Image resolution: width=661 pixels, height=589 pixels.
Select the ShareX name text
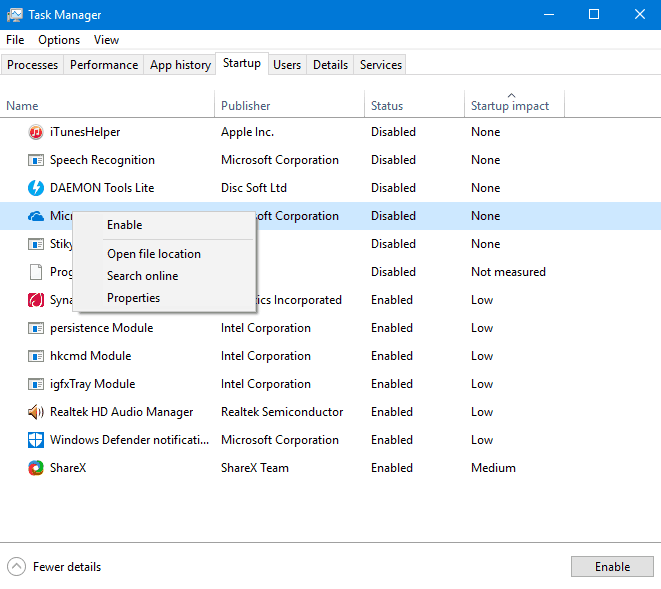[68, 468]
